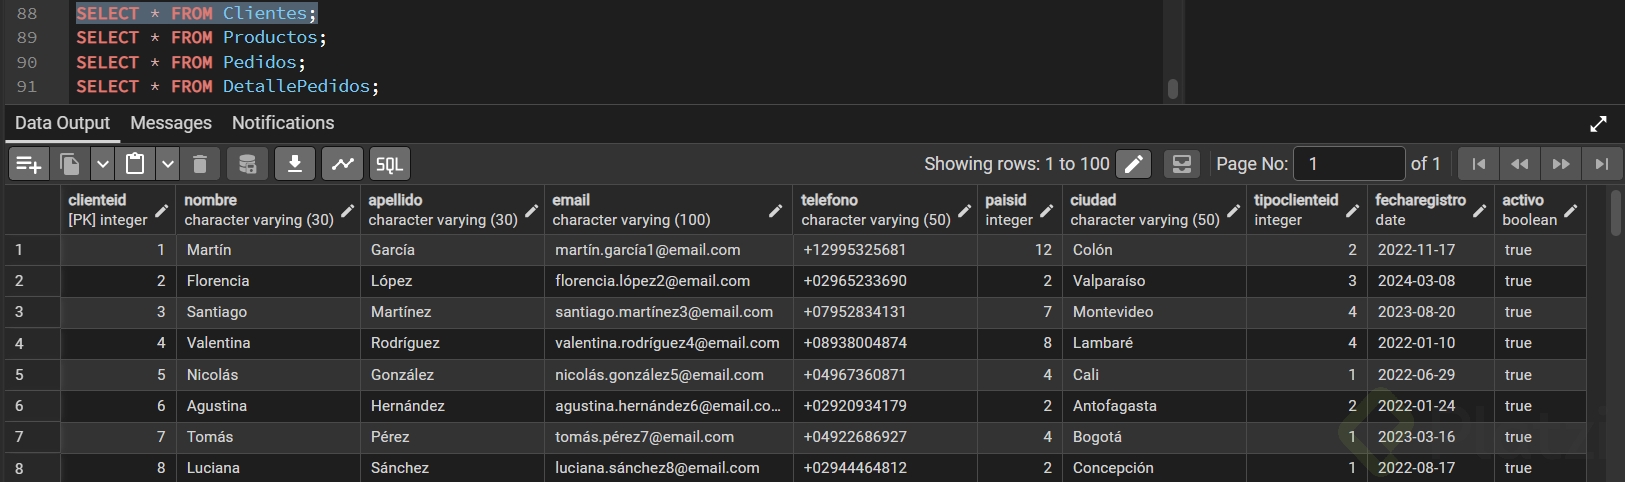Screen dimensions: 1625x482
Task: Click the Paste clipboard icon
Action: 135,164
